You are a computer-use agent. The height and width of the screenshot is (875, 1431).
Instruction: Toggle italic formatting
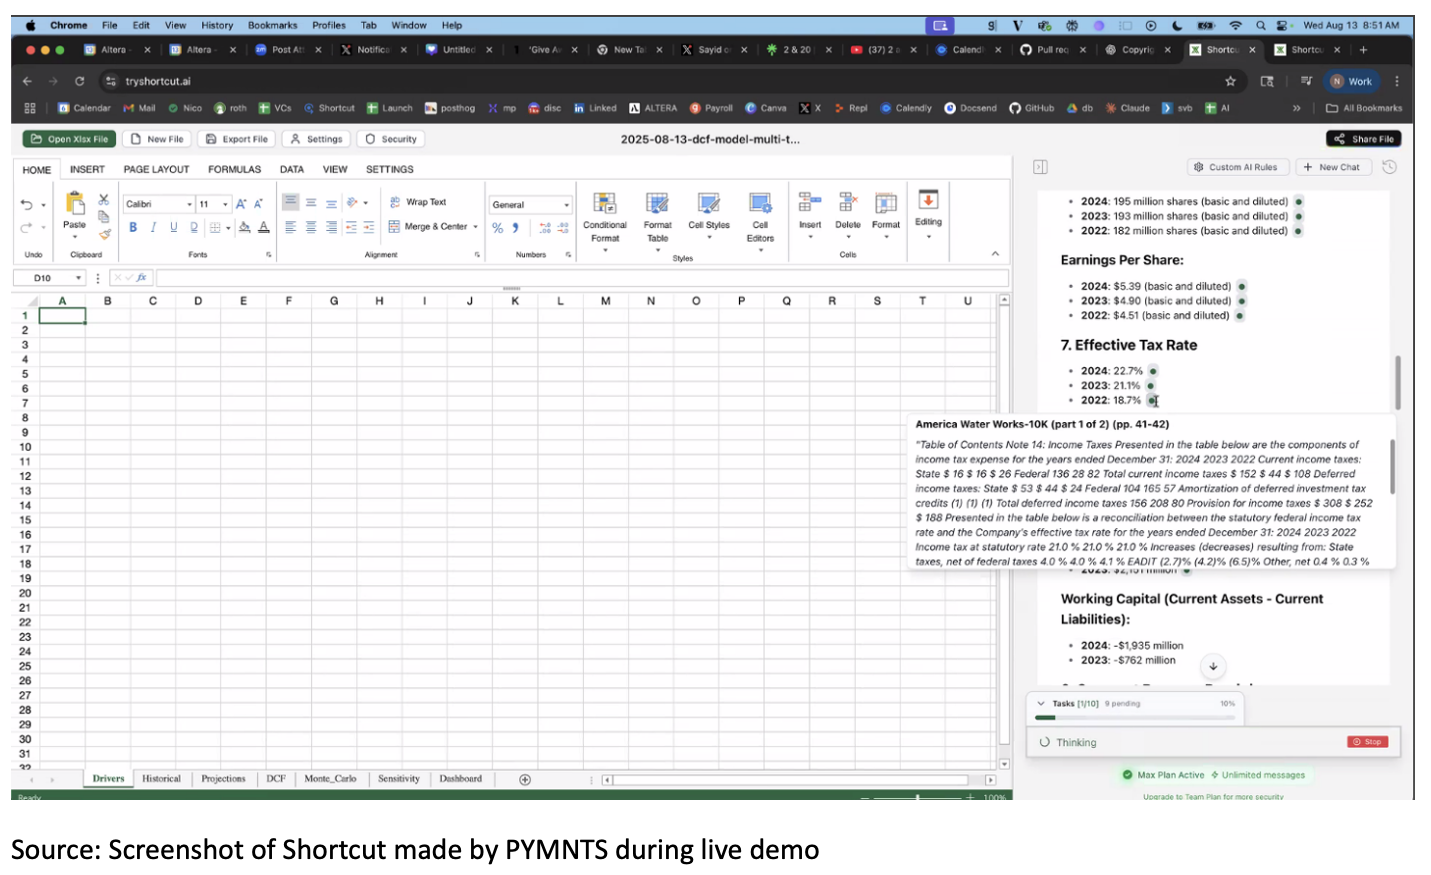click(x=153, y=228)
